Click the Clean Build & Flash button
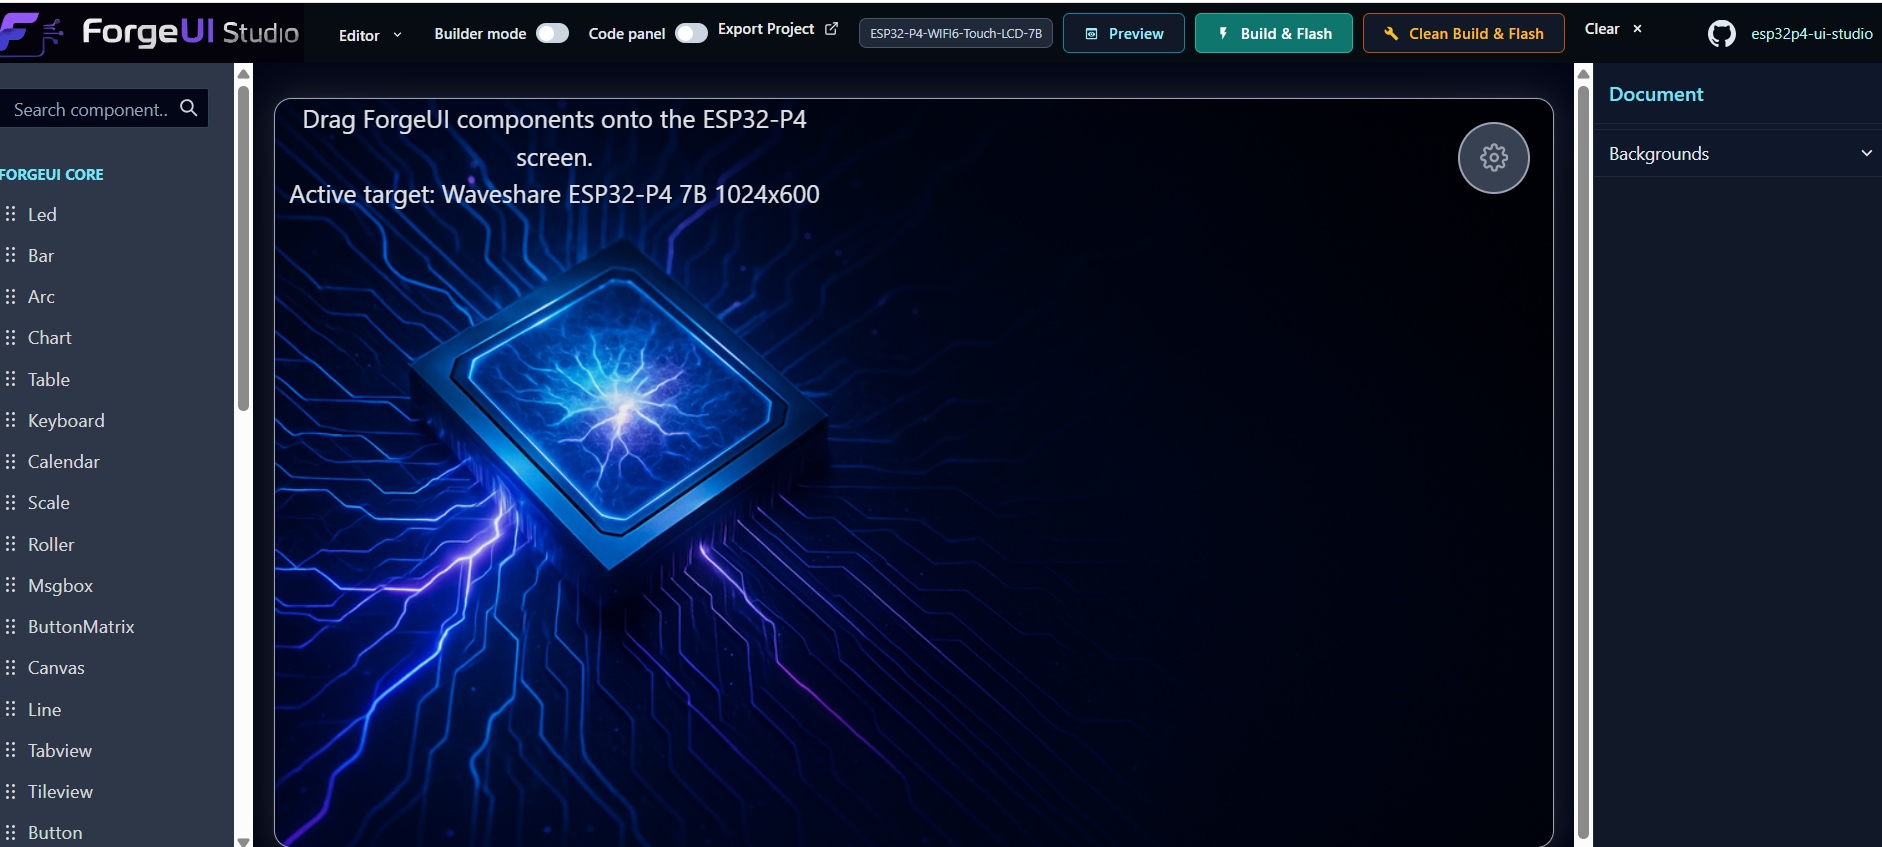Screen dimensions: 1882x847 (1464, 33)
